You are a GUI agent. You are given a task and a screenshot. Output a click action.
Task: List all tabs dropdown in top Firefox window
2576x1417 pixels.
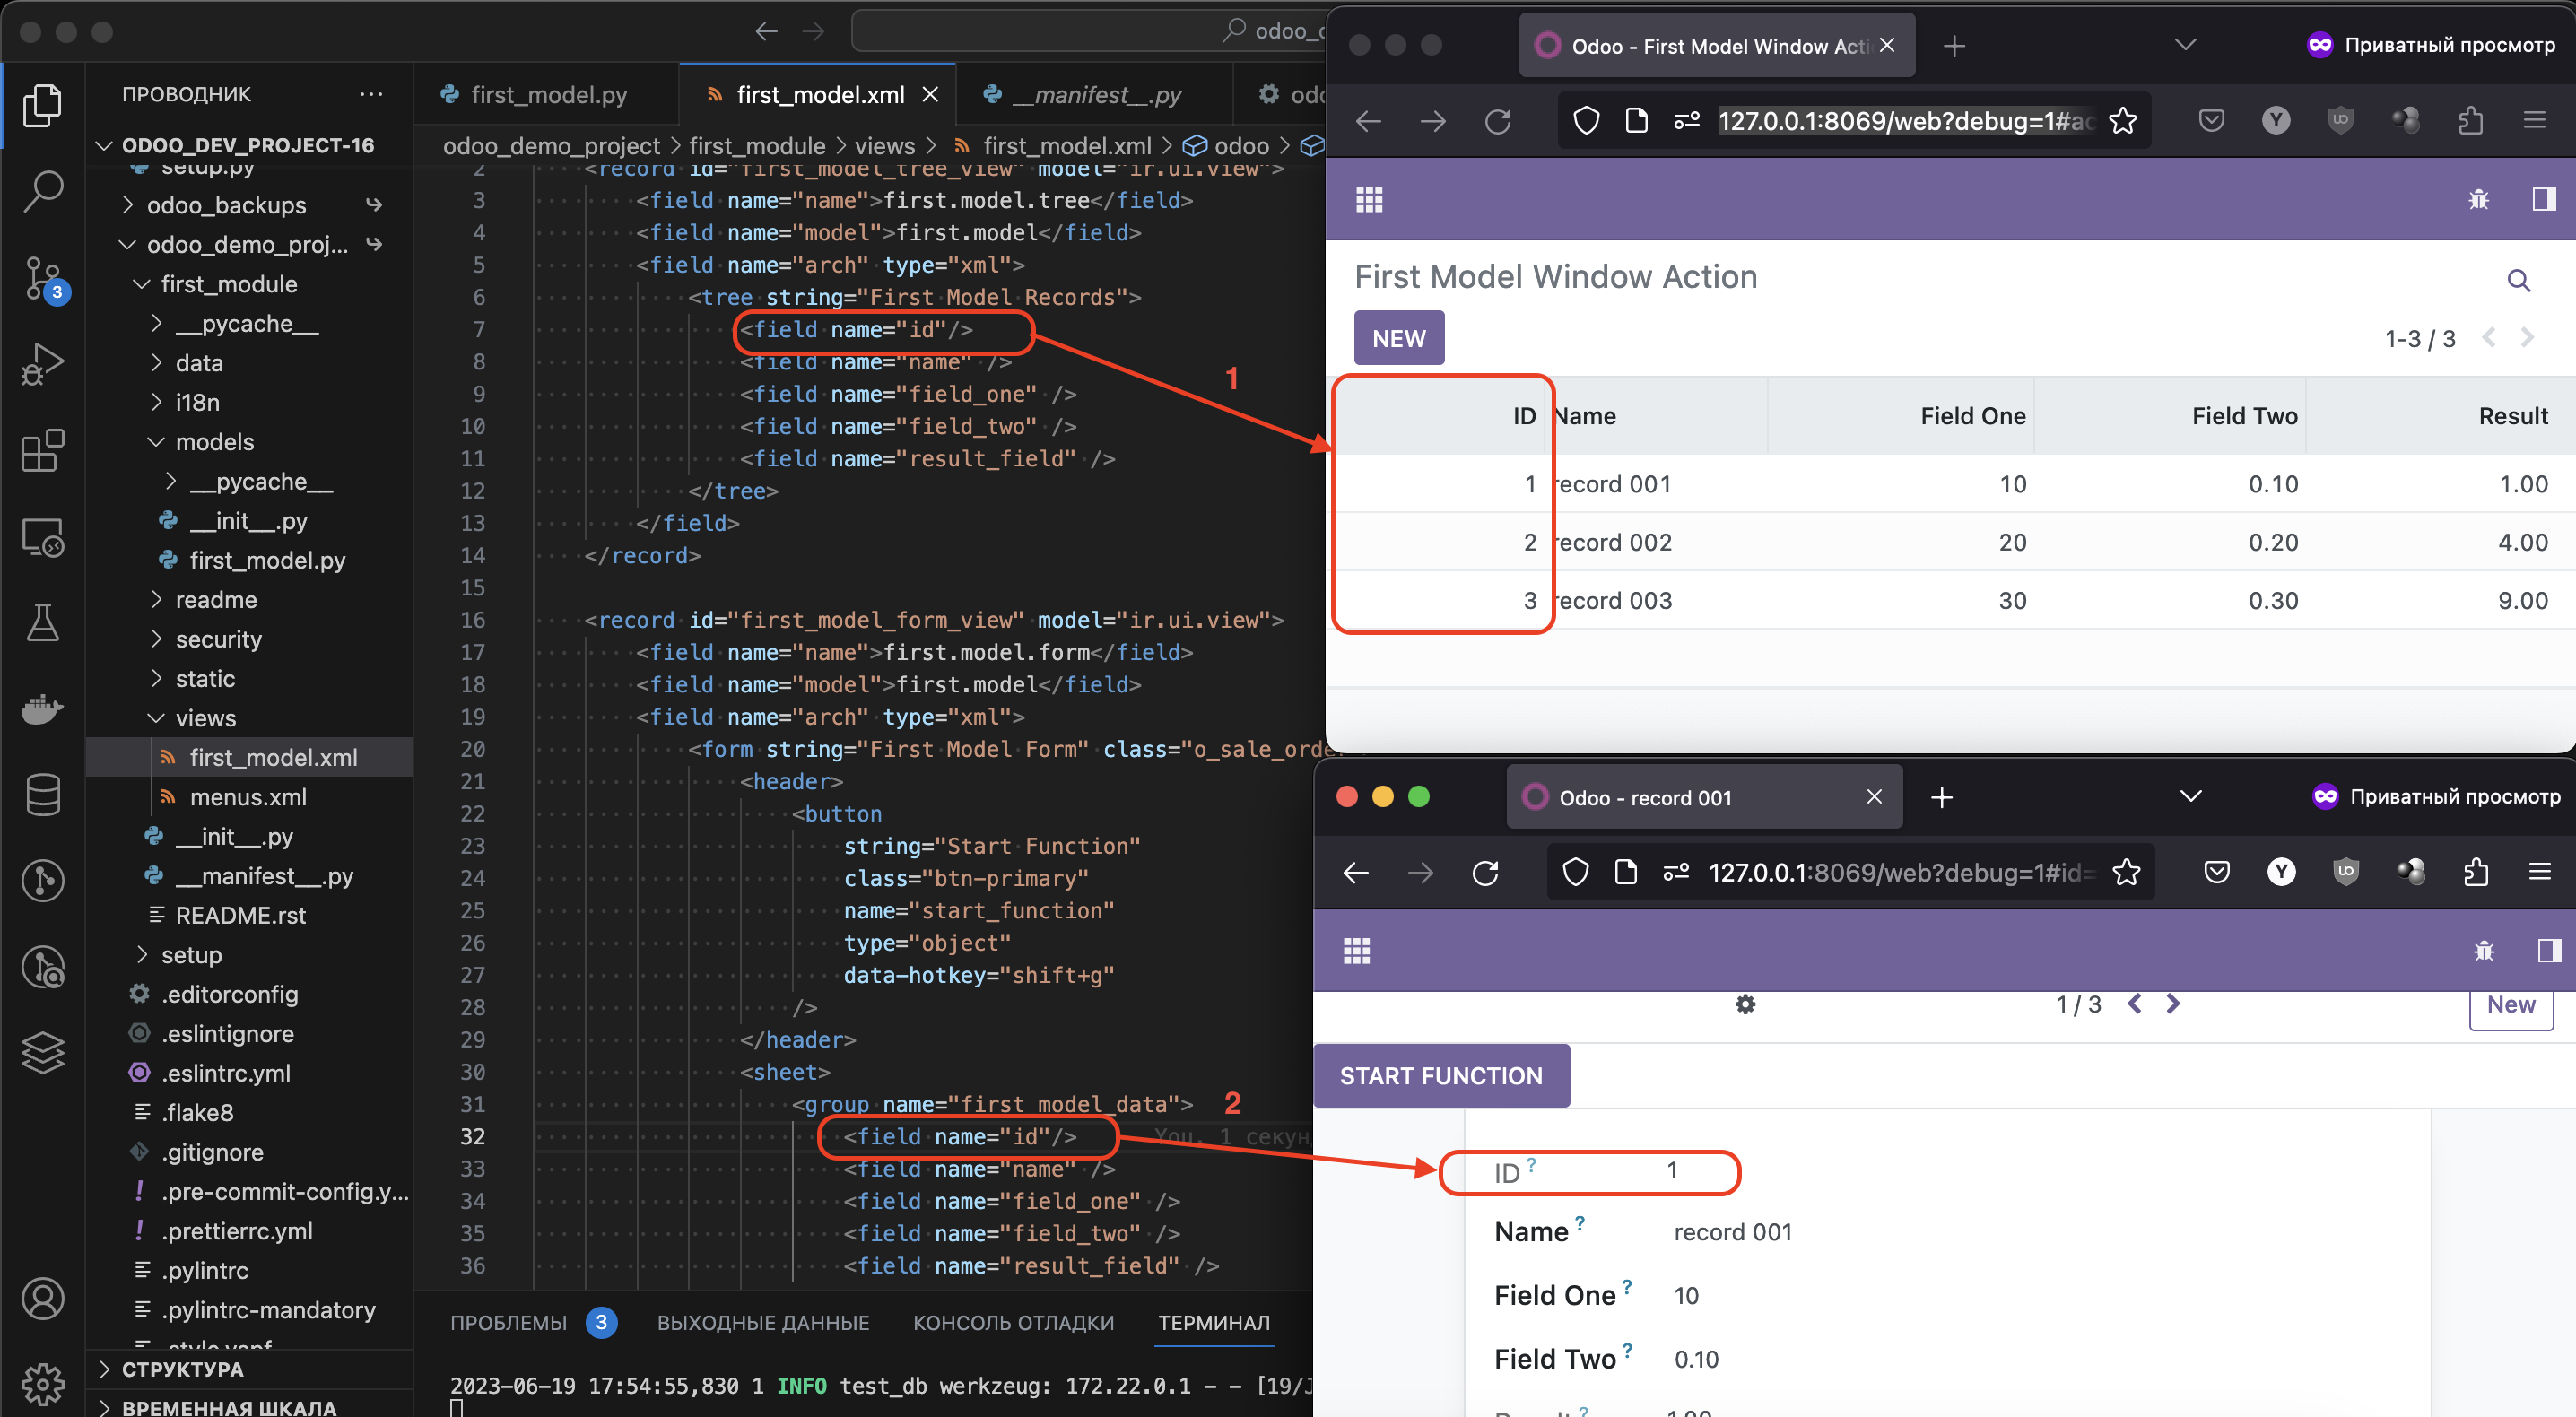tap(2185, 45)
